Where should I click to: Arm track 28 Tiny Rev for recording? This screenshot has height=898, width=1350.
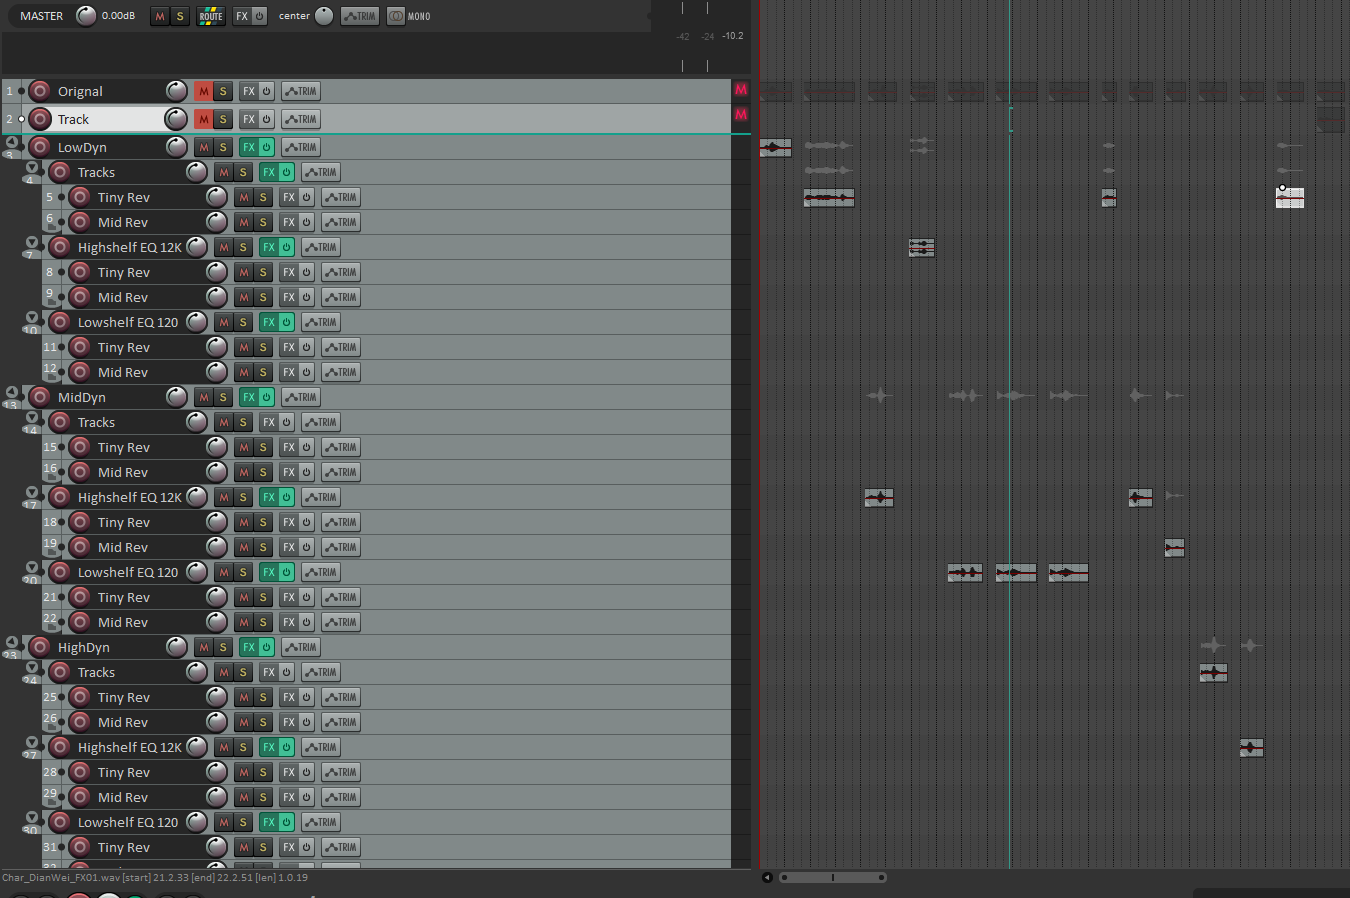point(80,772)
